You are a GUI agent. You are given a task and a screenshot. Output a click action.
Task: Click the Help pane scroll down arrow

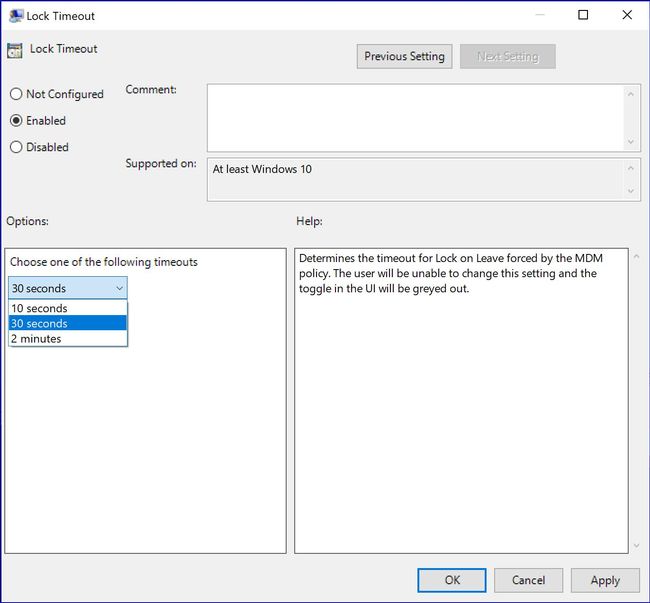pyautogui.click(x=636, y=546)
